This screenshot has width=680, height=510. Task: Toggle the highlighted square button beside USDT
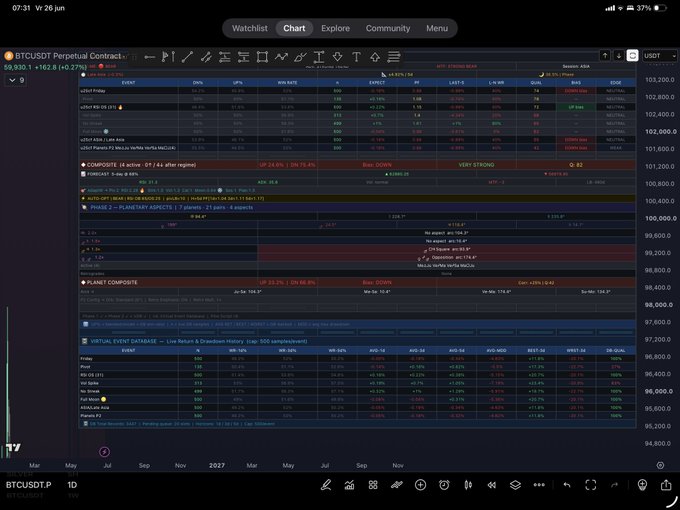[x=632, y=56]
